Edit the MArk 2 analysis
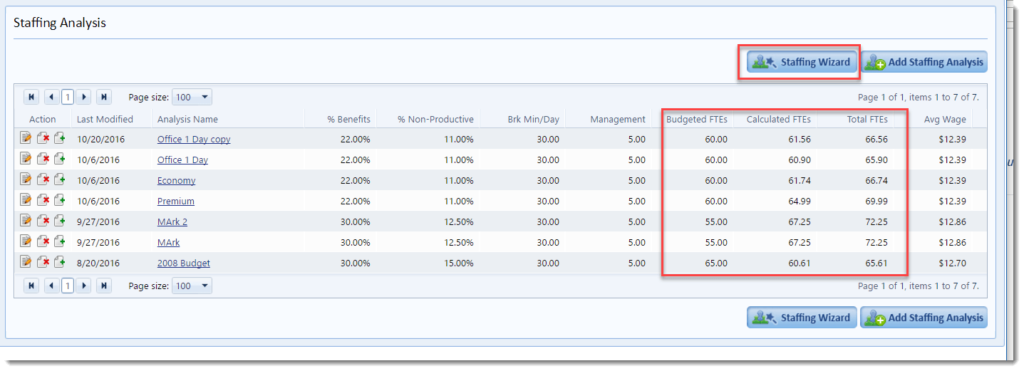1024x371 pixels. [26, 221]
